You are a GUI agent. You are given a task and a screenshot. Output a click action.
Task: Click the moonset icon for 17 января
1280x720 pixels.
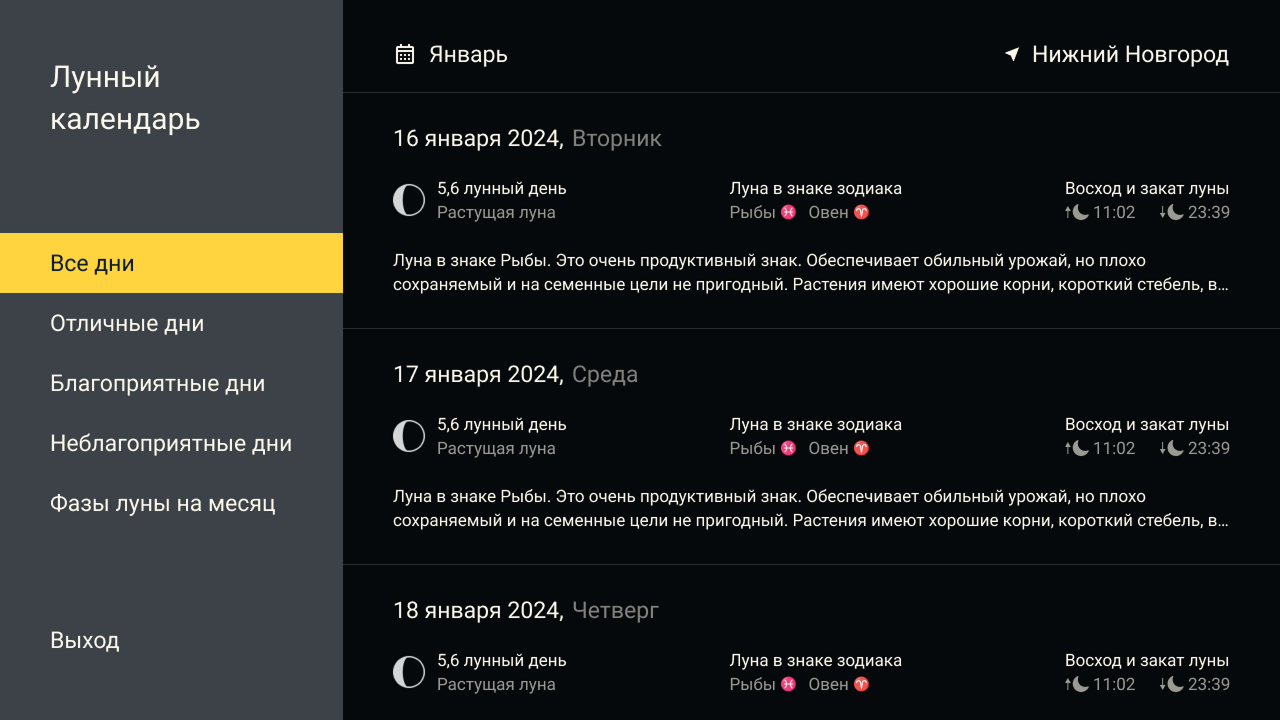coord(1172,448)
